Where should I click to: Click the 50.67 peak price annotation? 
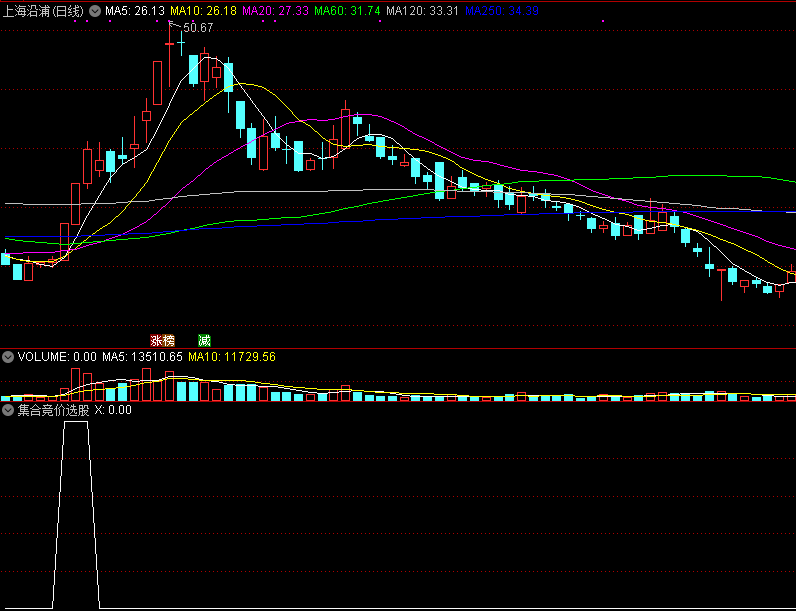pos(198,28)
